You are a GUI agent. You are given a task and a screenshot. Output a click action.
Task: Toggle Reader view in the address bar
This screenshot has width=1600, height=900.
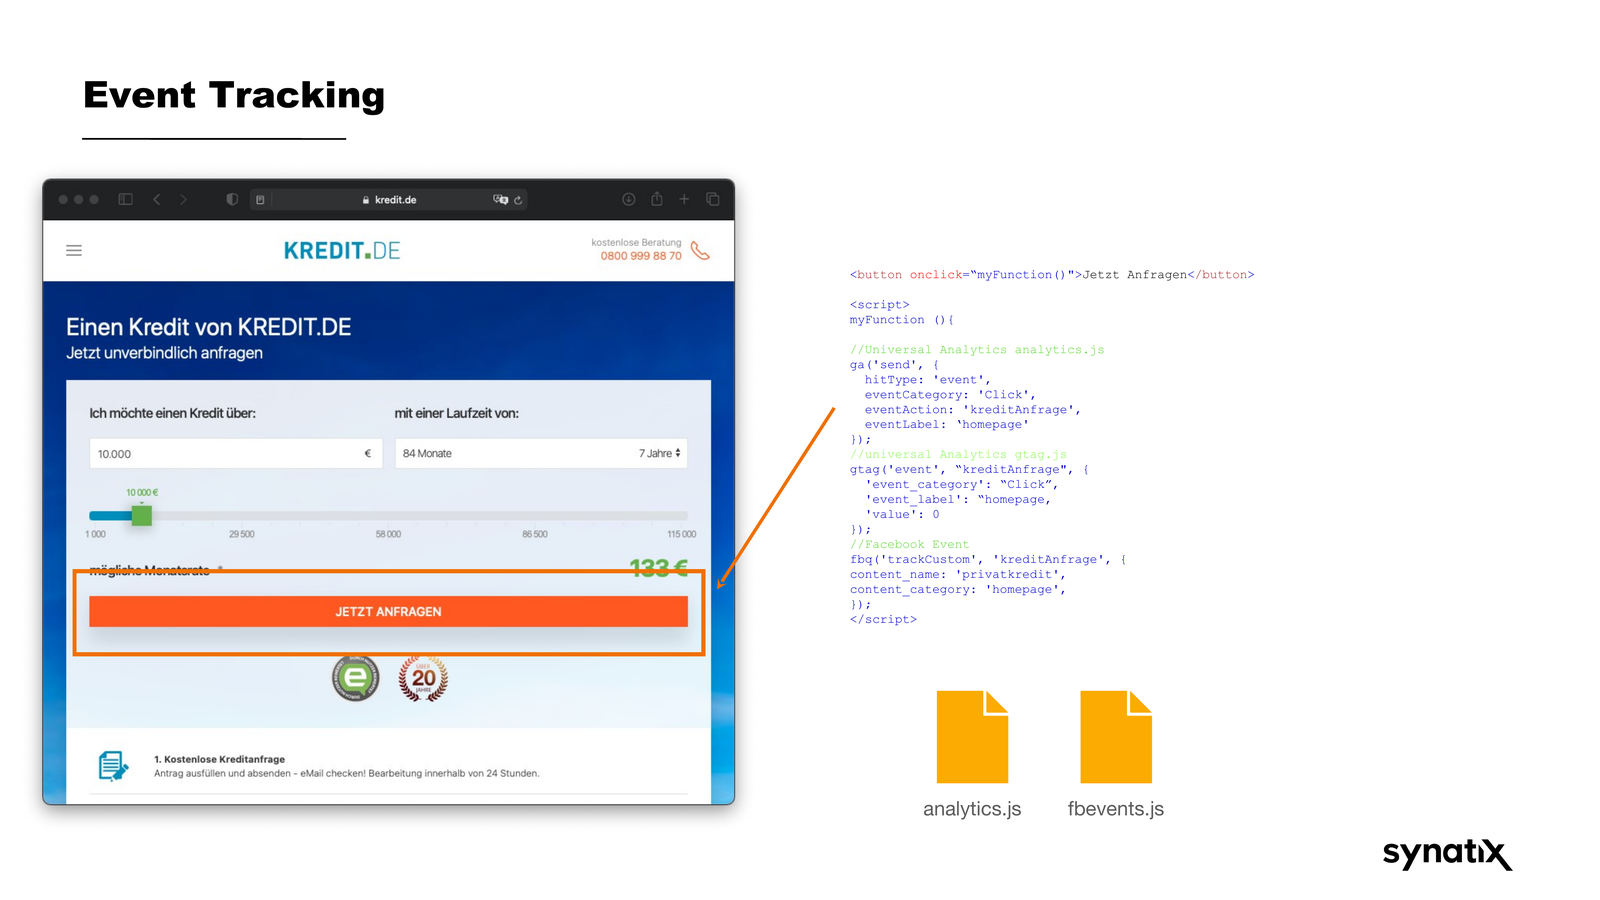click(260, 200)
